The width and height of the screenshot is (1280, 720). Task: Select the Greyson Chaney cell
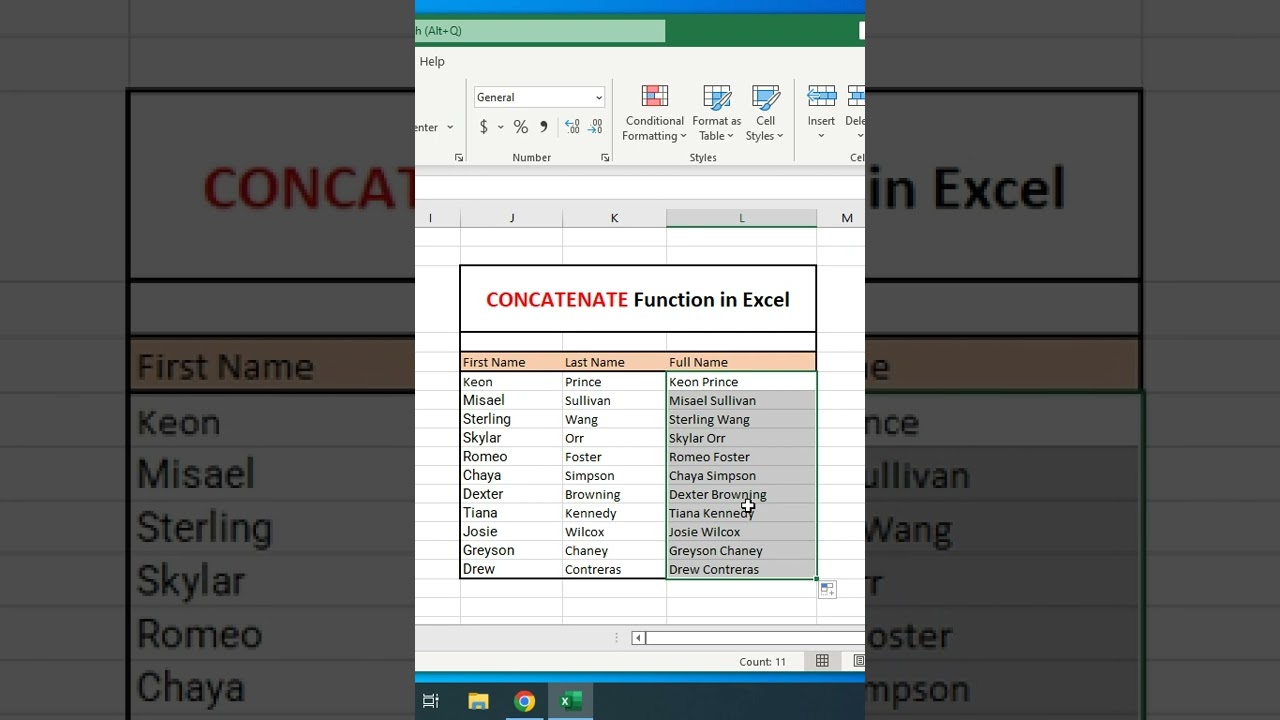click(741, 551)
